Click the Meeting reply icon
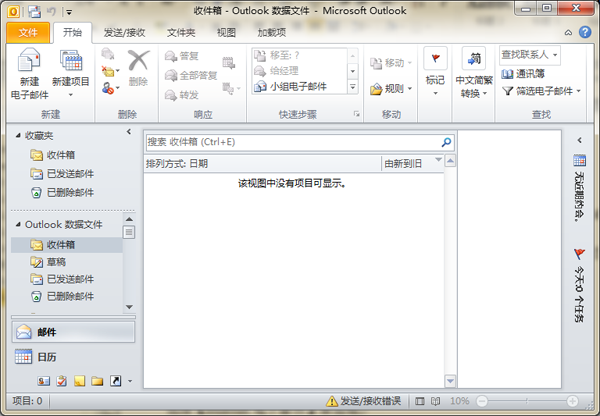The height and width of the screenshot is (416, 600). (228, 62)
